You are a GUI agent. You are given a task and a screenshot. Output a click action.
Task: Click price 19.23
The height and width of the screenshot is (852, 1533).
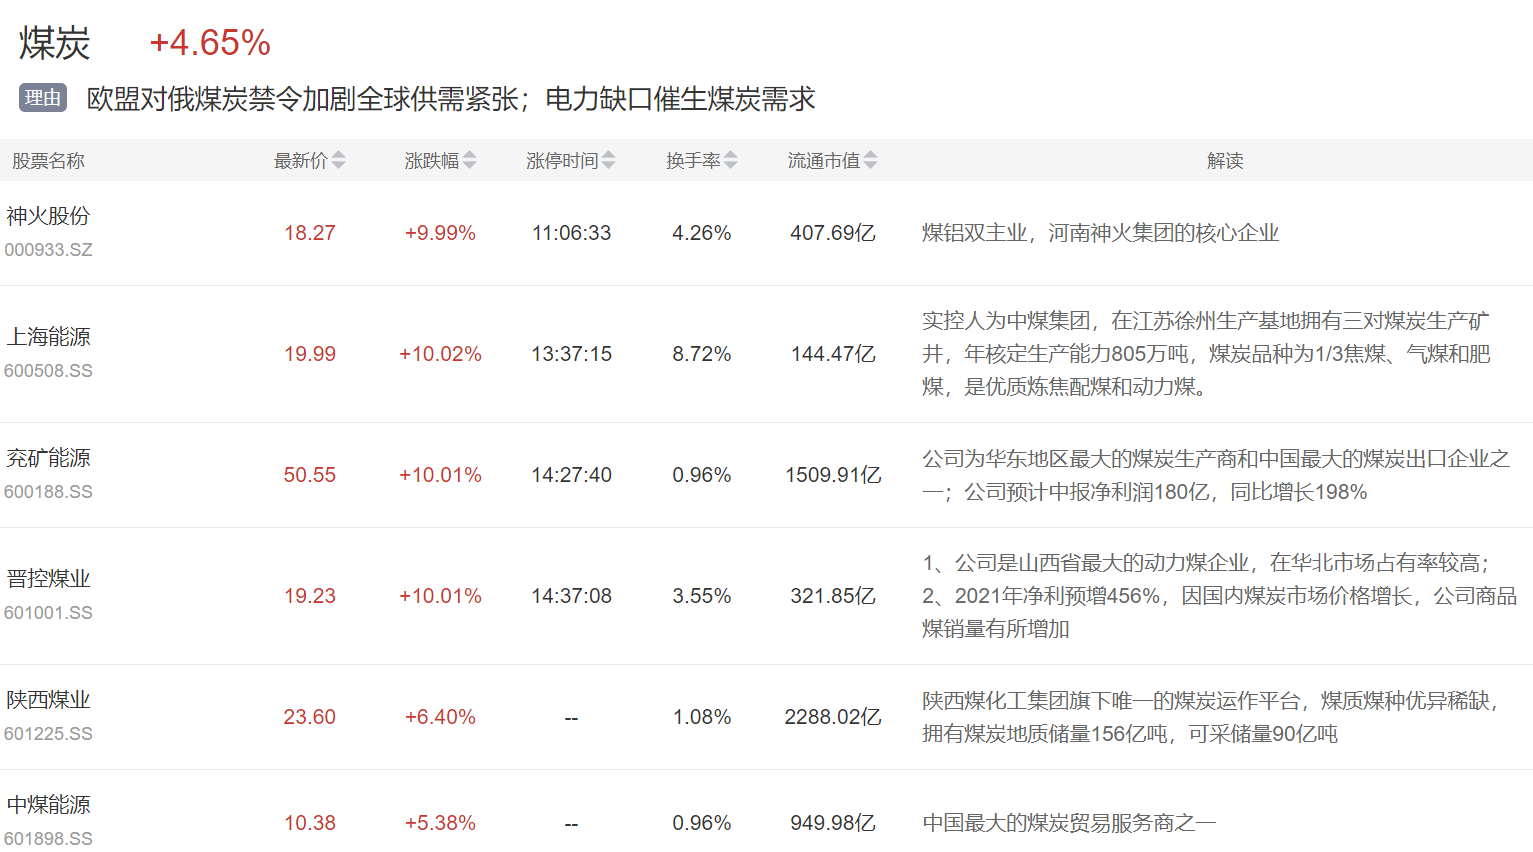pyautogui.click(x=310, y=596)
